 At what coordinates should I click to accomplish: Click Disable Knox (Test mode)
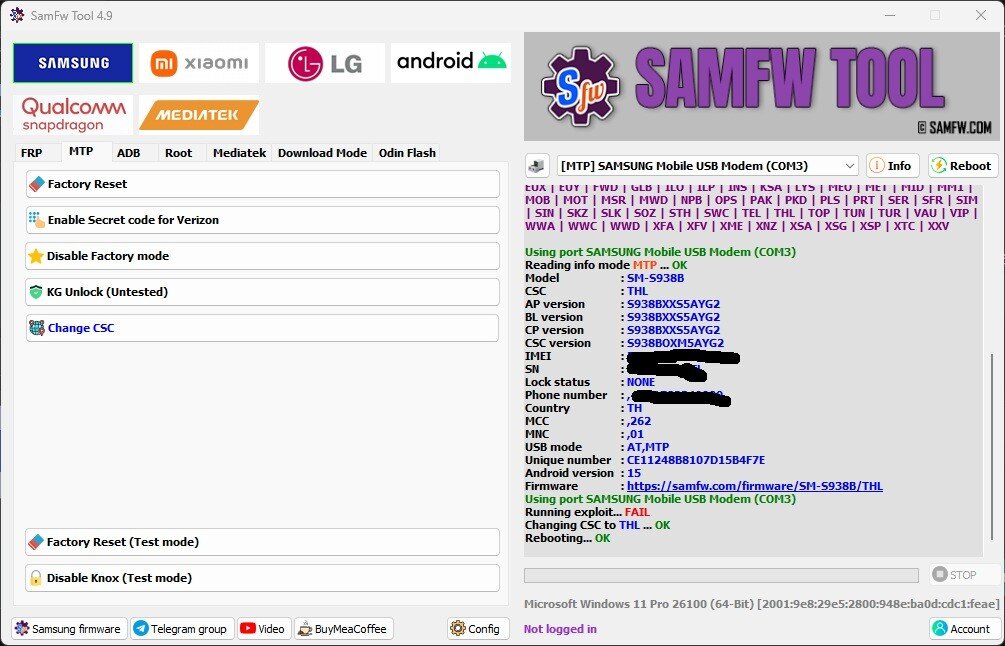[x=262, y=578]
